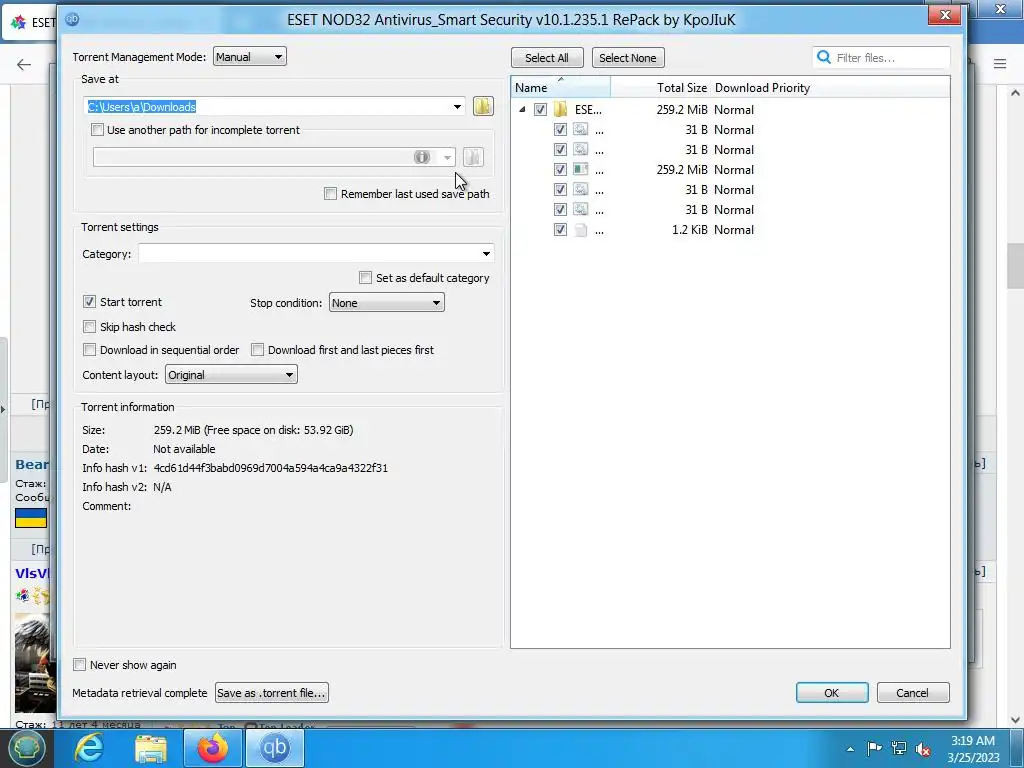The height and width of the screenshot is (768, 1024).
Task: Enable Use another path for incomplete torrent
Action: pos(97,130)
